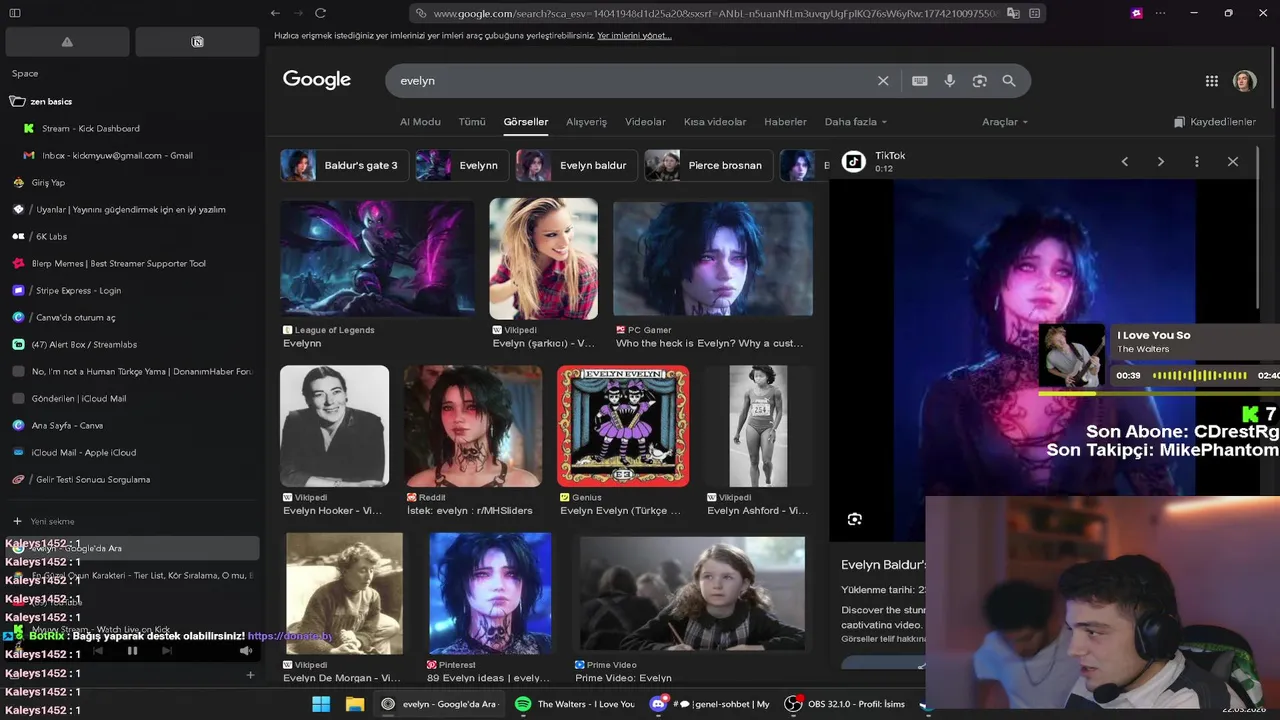Go back using the browser back arrow
This screenshot has width=1280, height=720.
[x=275, y=13]
